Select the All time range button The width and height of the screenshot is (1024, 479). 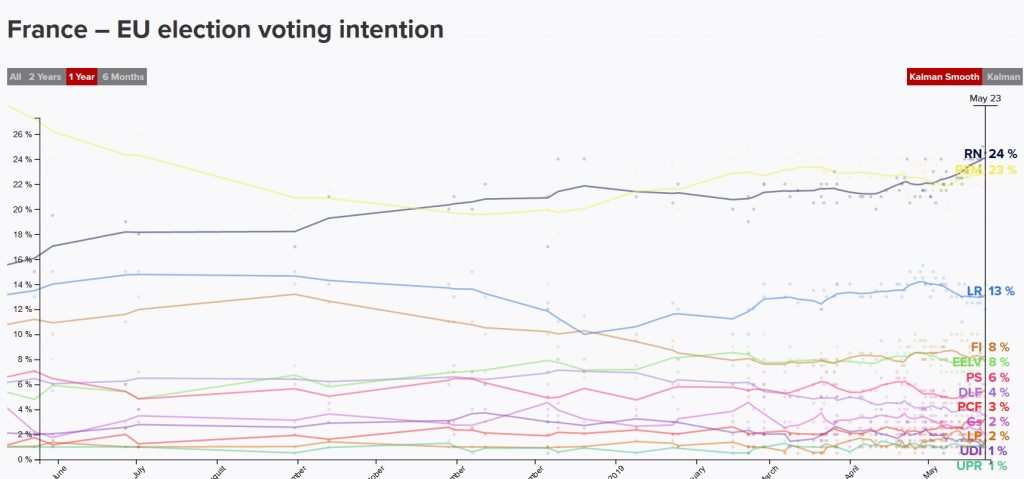coord(15,76)
